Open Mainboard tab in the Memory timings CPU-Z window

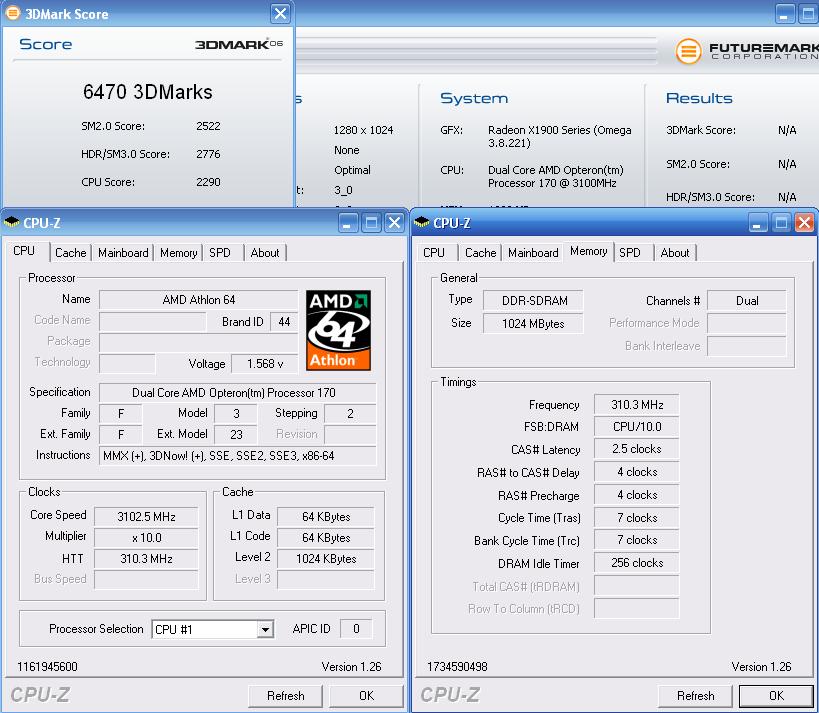click(x=533, y=253)
